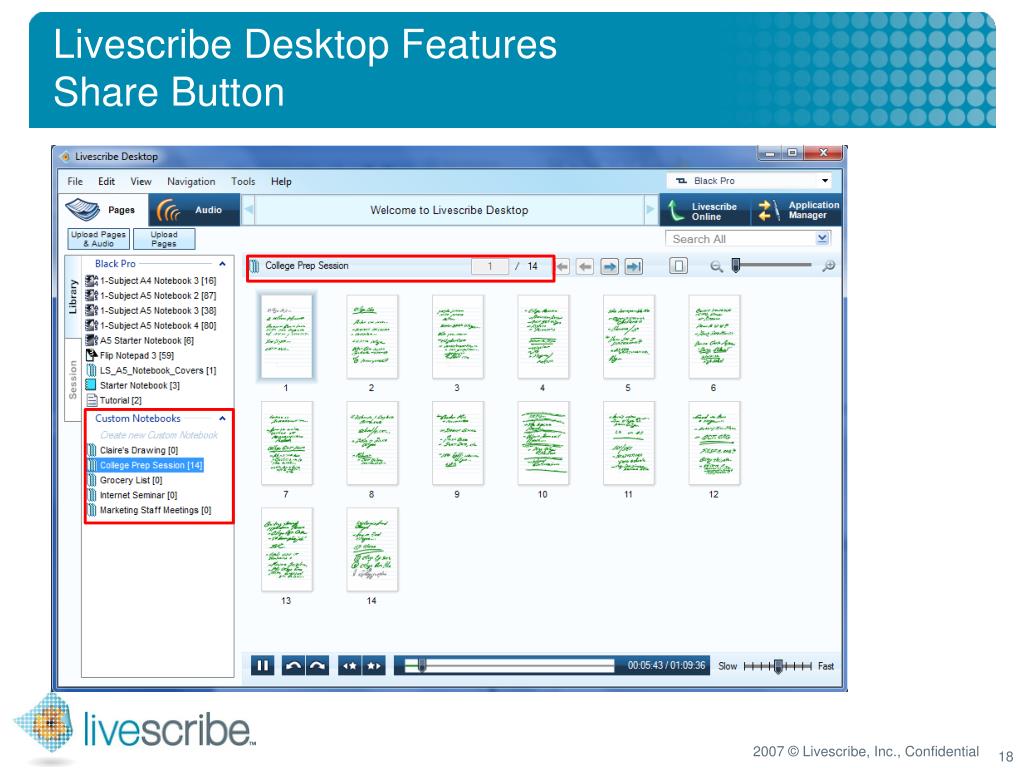Click the audio progress bar
Screen dimensions: 1024x768
click(509, 665)
